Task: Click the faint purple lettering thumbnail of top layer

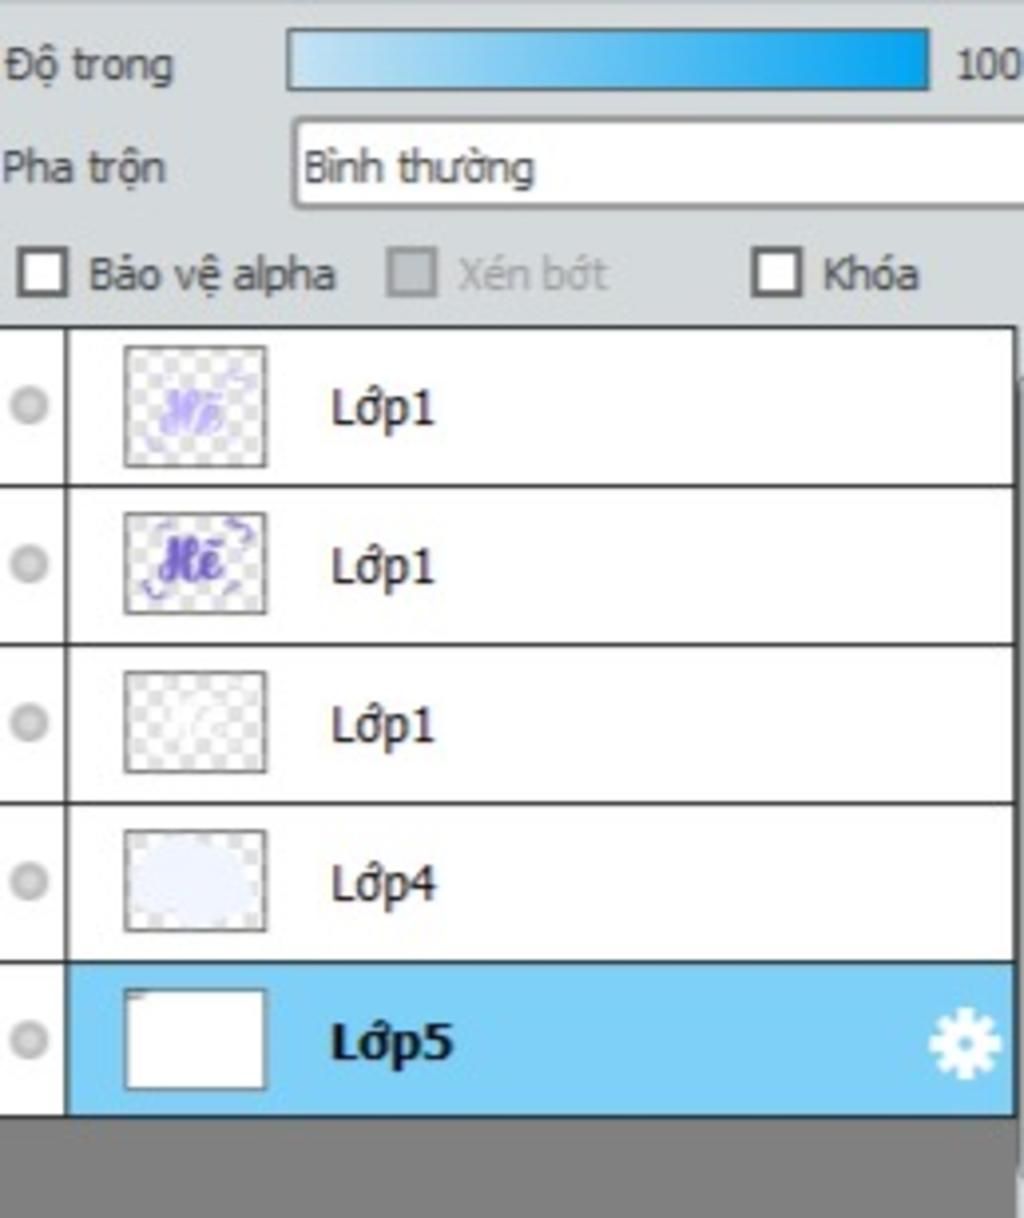Action: tap(195, 406)
